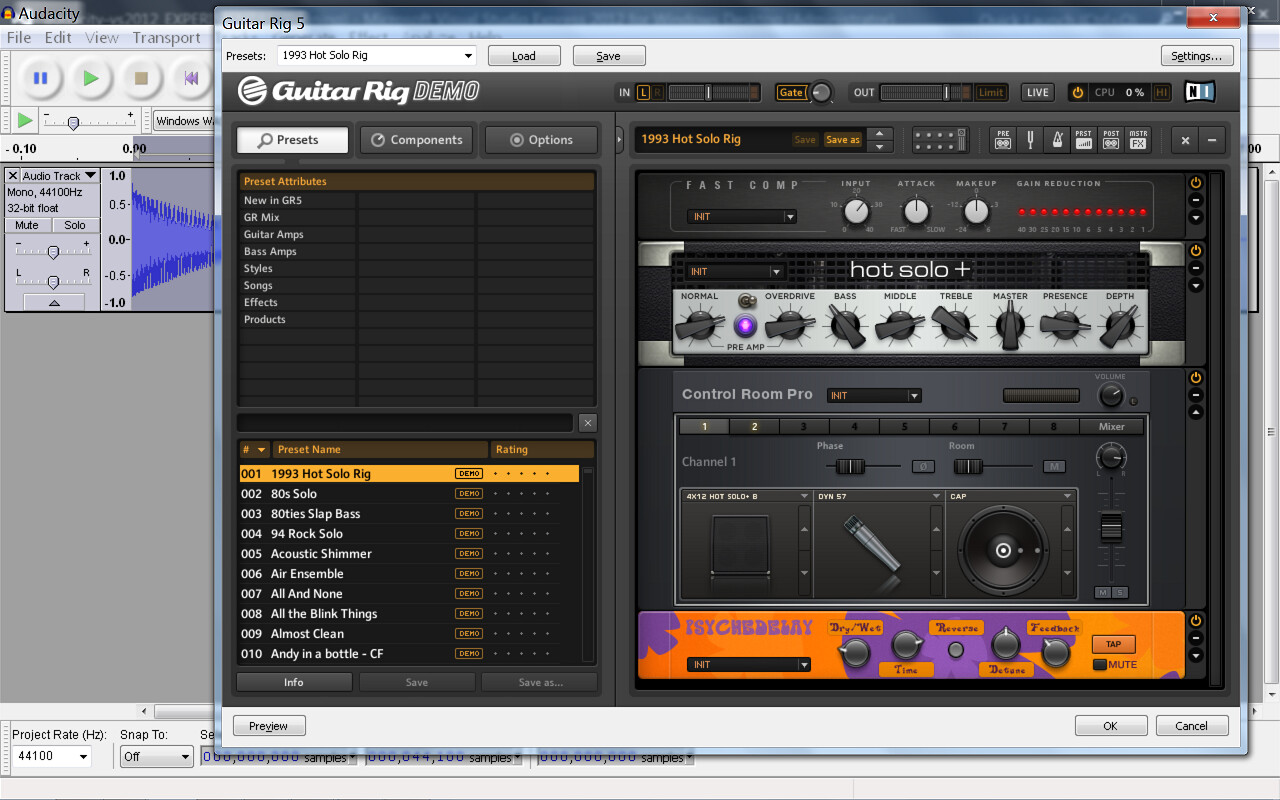Check the Psychedelay MUTE box
Screen dimensions: 1280x800
(1100, 665)
